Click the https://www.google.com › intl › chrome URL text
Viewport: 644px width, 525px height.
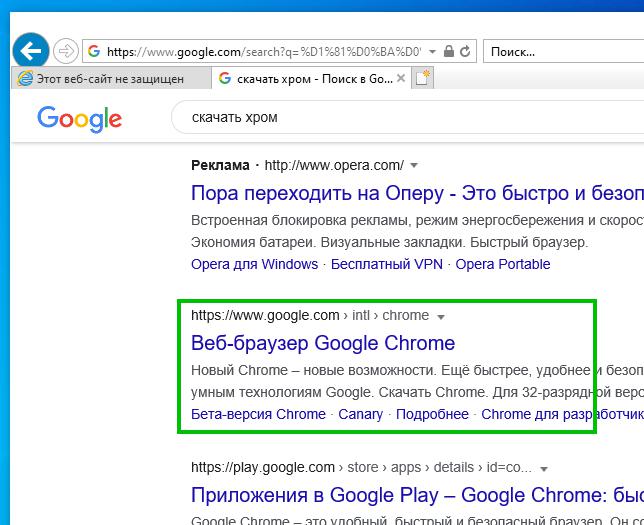click(310, 315)
